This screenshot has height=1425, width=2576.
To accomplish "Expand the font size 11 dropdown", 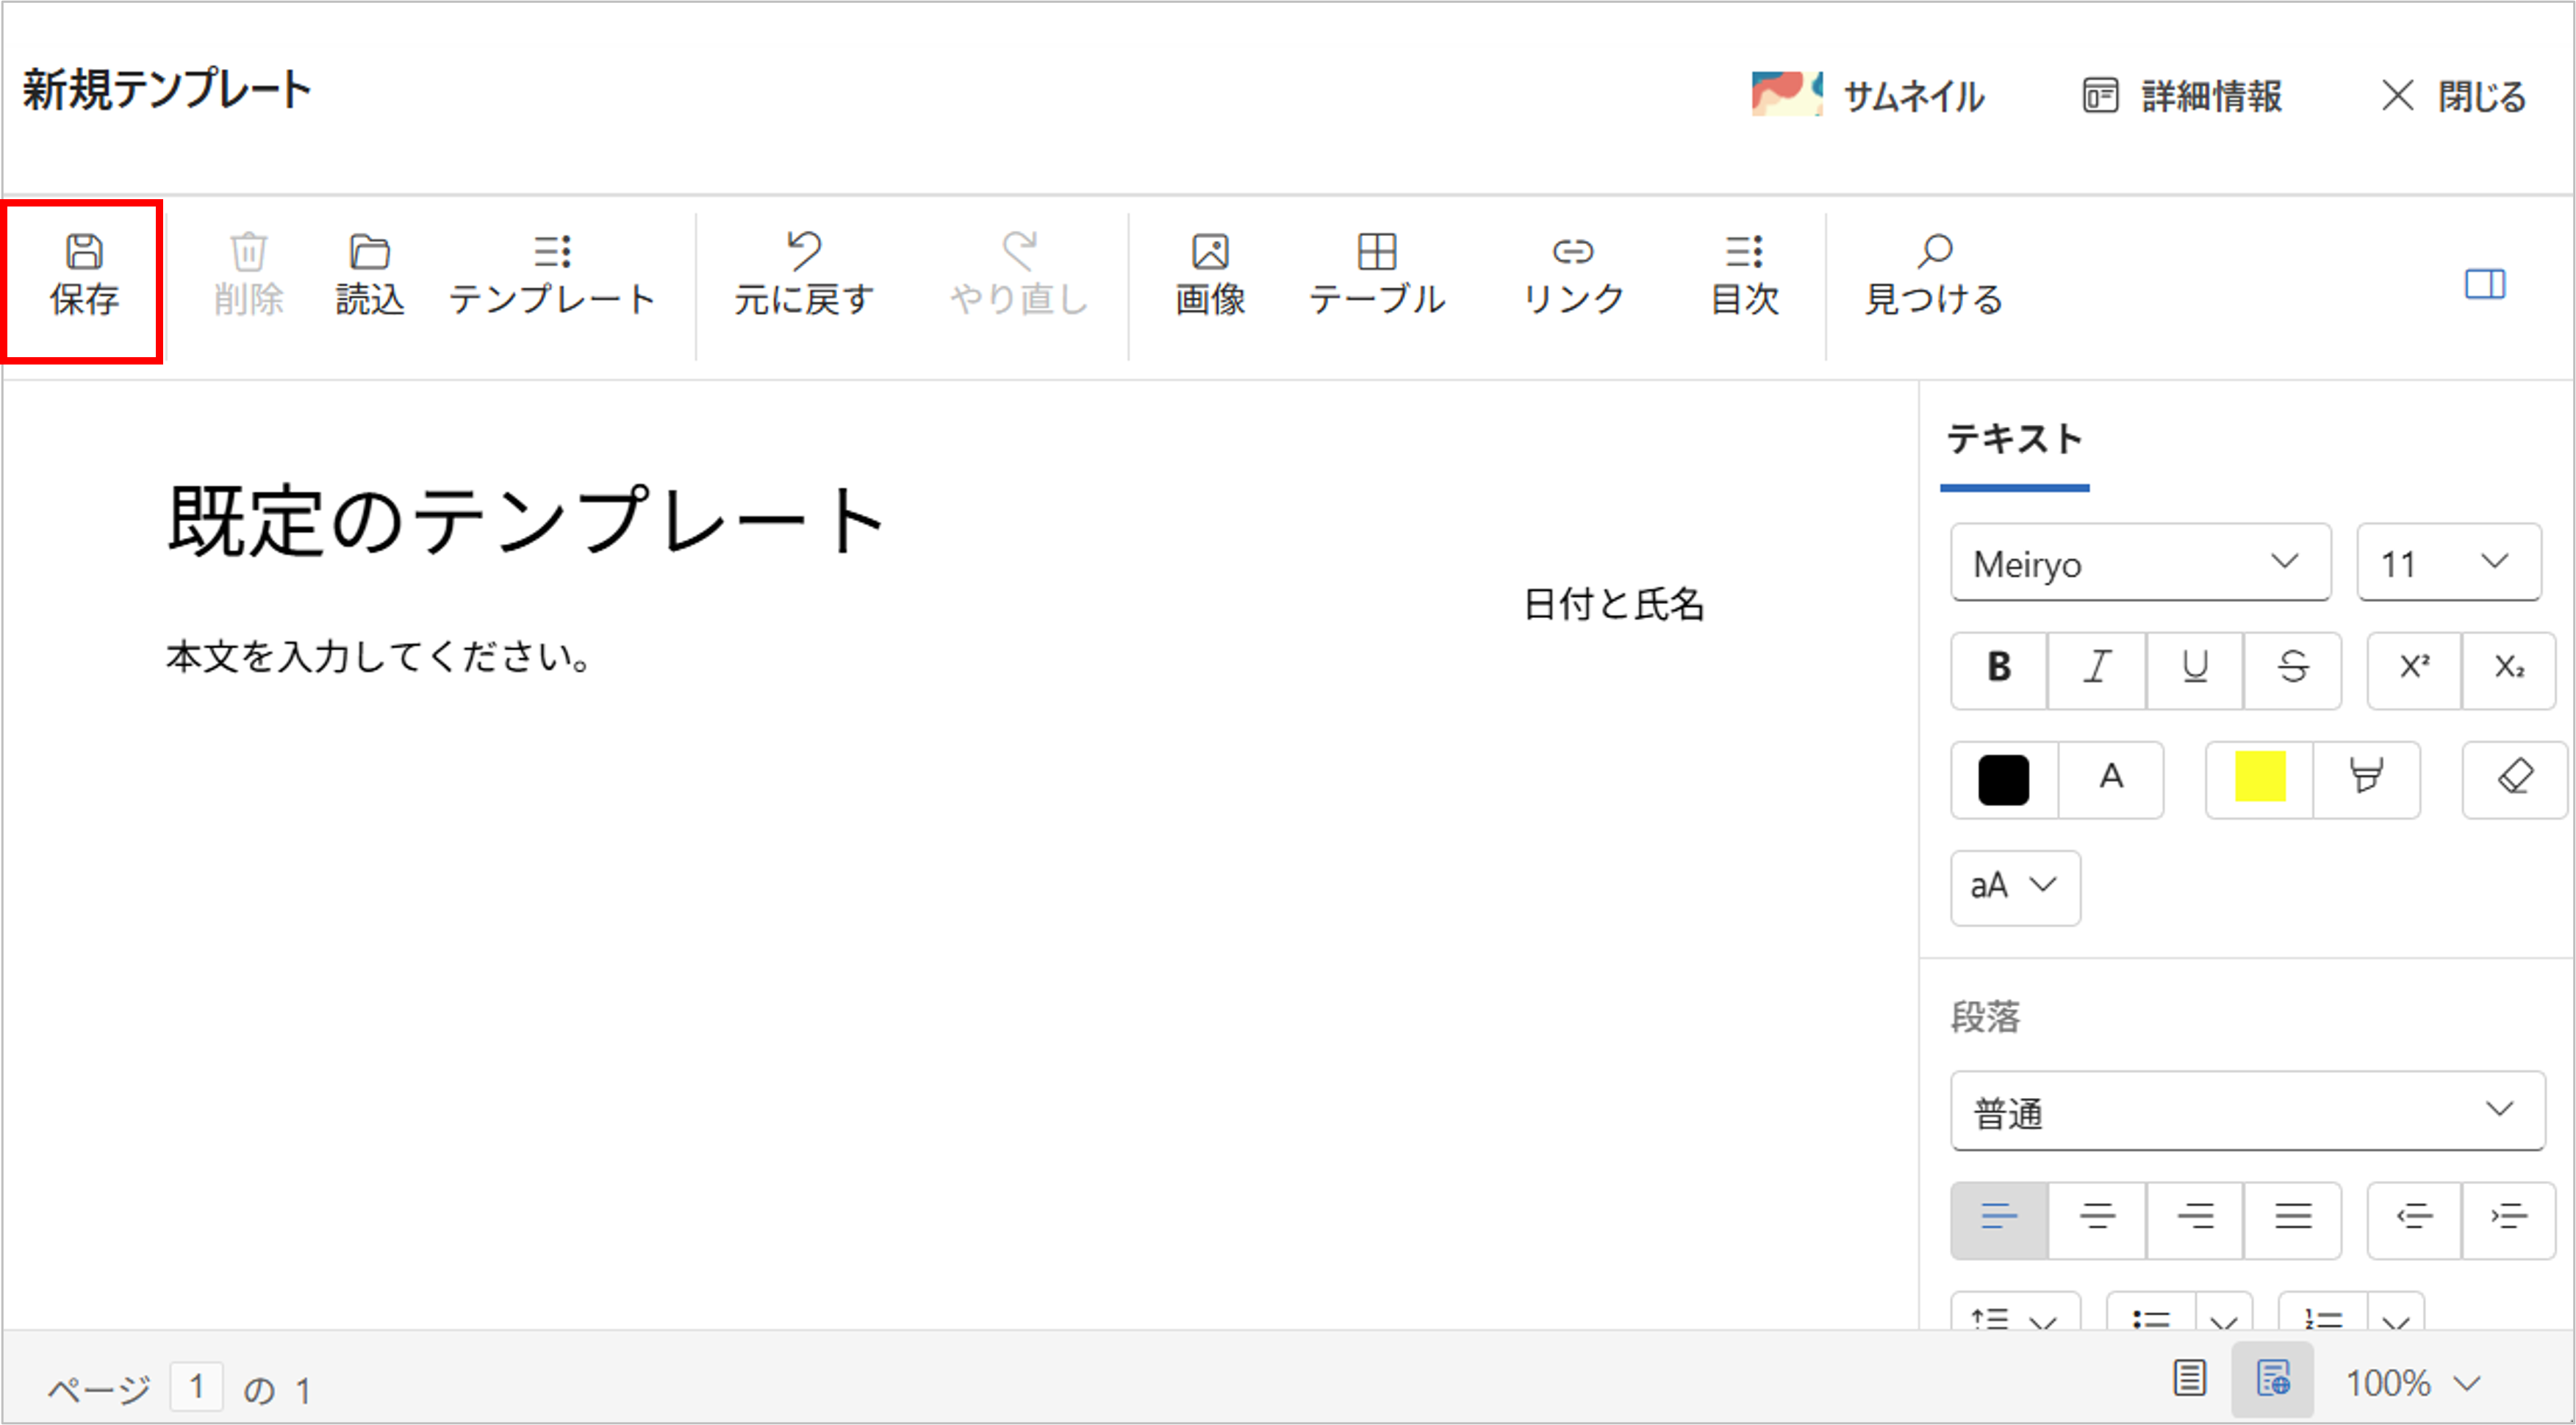I will click(2449, 563).
